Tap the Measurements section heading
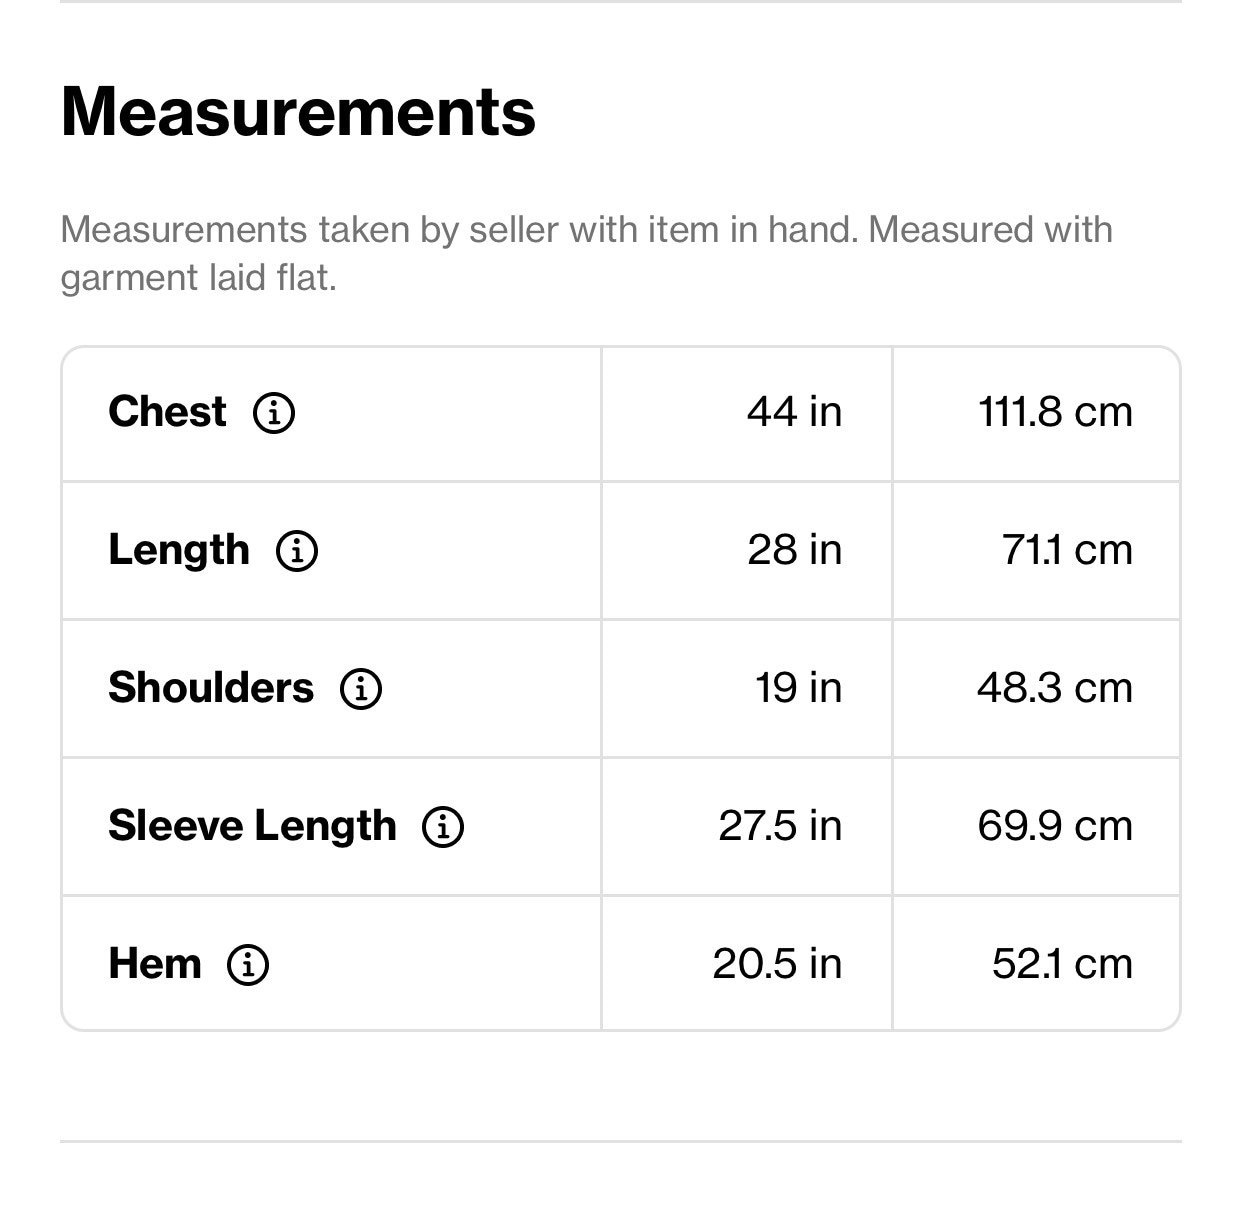 pyautogui.click(x=298, y=111)
